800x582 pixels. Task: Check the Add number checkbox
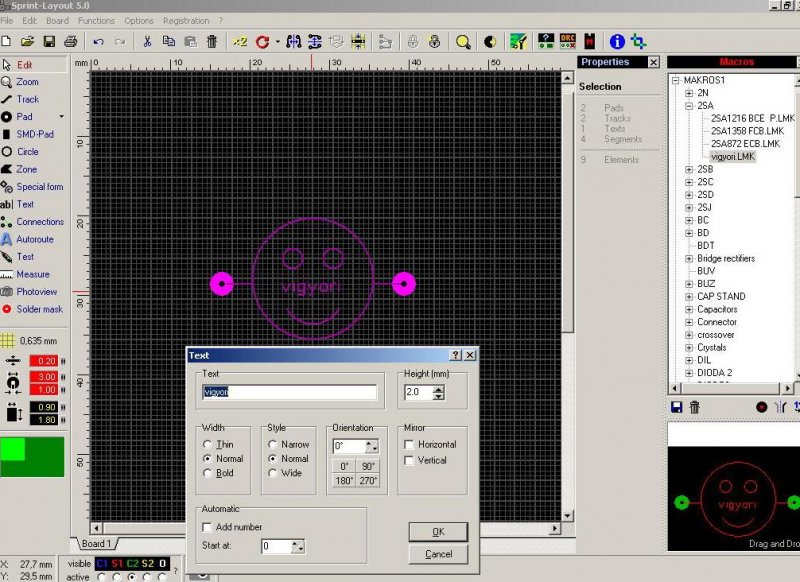207,527
